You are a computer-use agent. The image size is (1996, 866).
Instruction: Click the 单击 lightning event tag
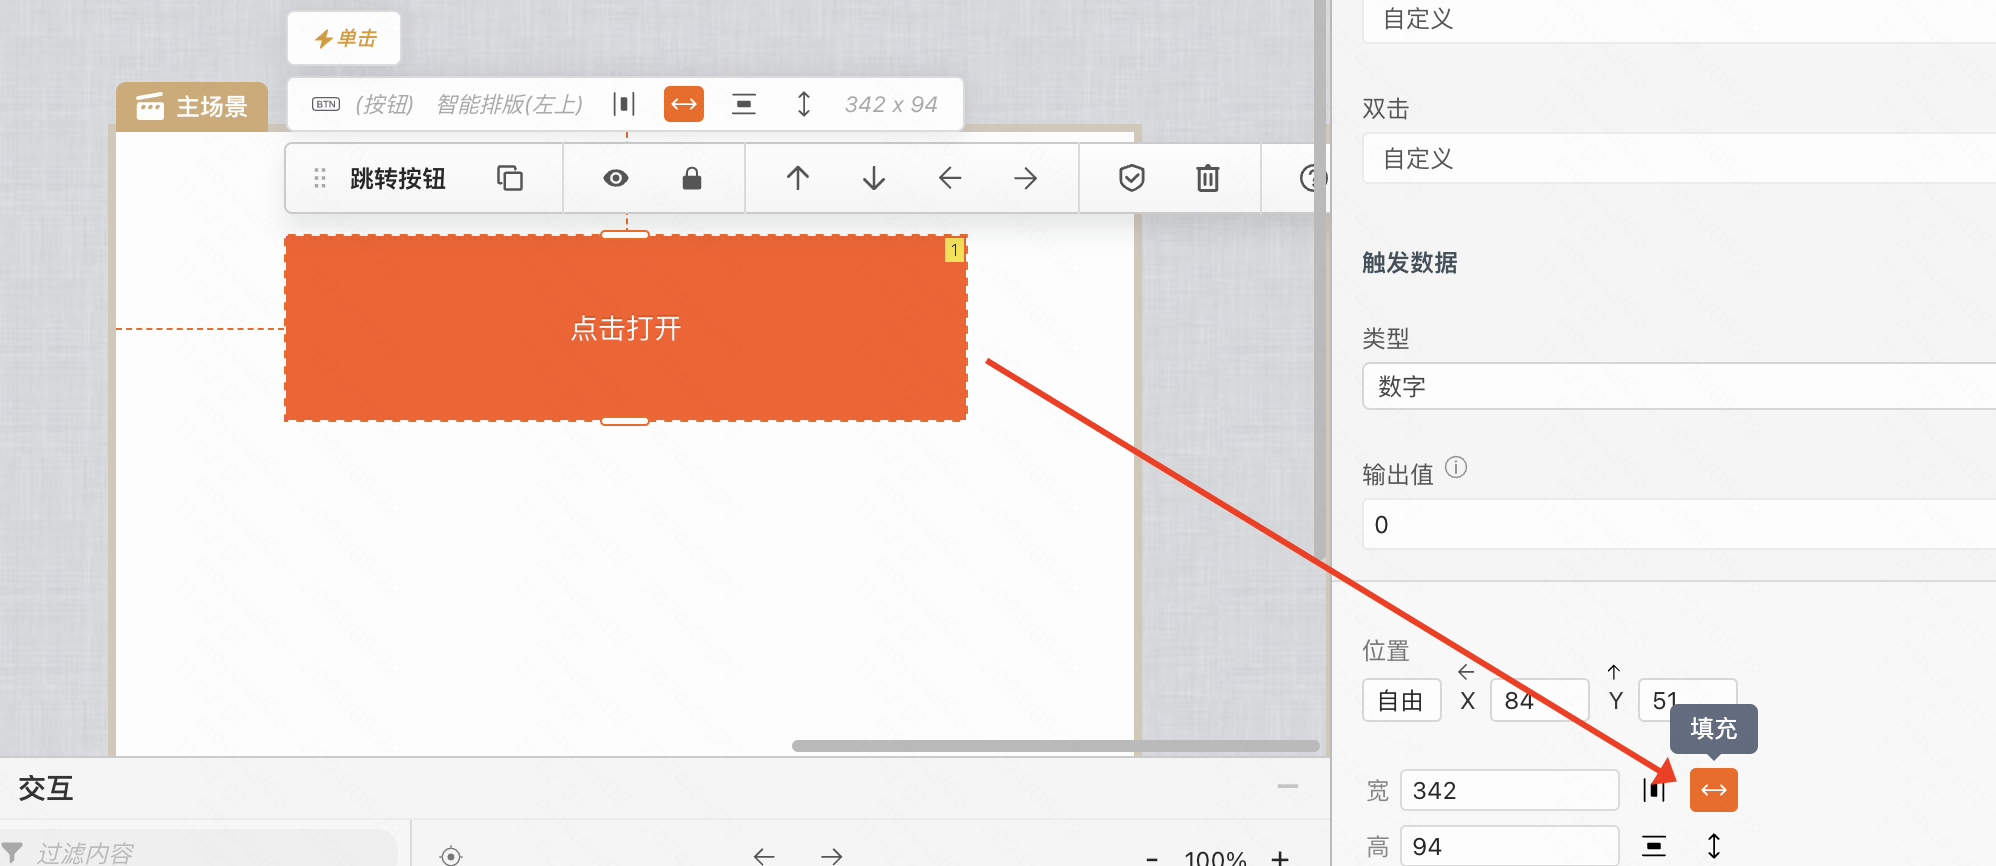pyautogui.click(x=345, y=39)
